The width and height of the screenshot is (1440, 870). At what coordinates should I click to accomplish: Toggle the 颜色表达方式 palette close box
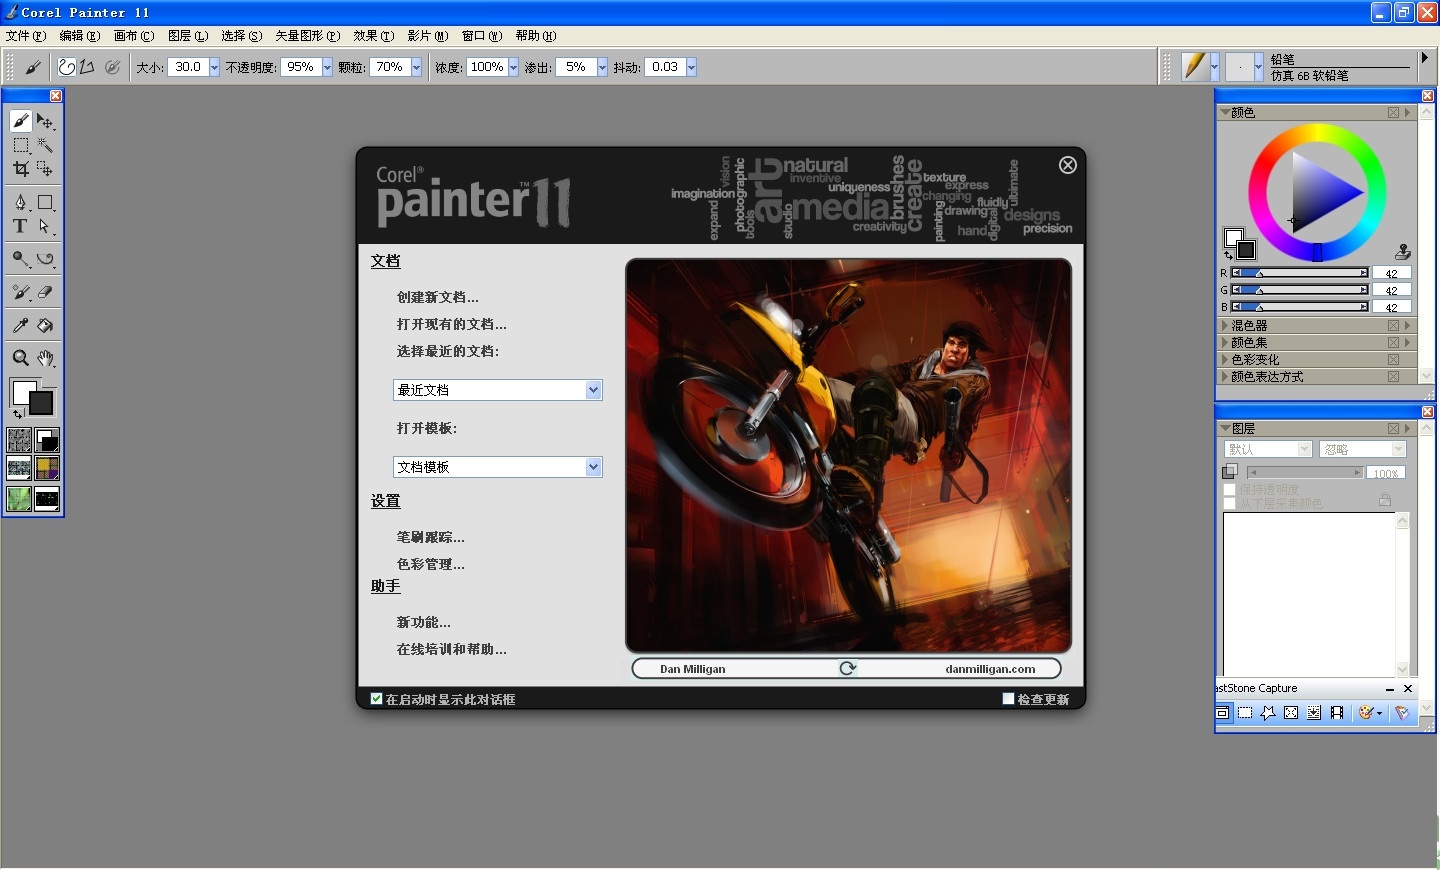(1393, 377)
